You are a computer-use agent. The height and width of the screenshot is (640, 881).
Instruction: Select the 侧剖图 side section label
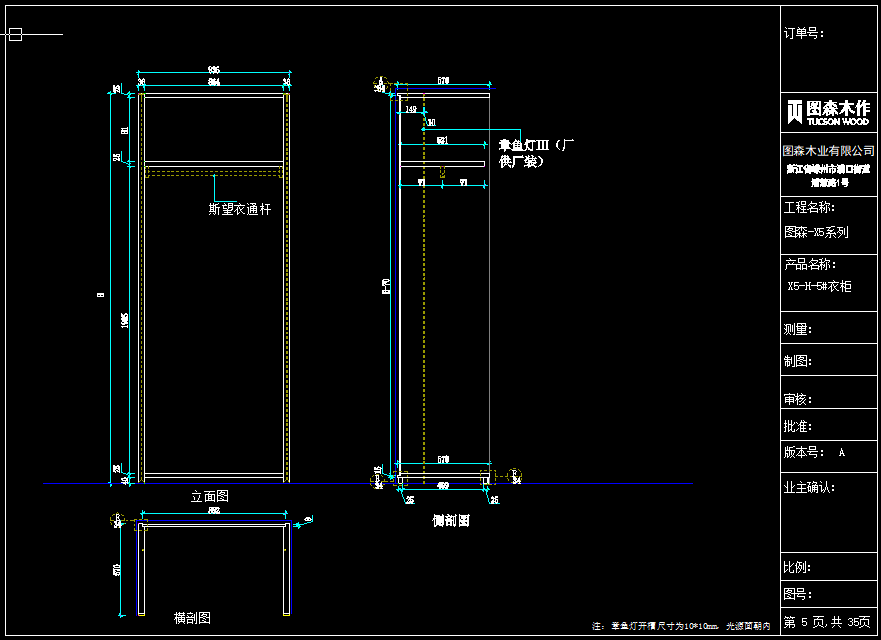450,521
